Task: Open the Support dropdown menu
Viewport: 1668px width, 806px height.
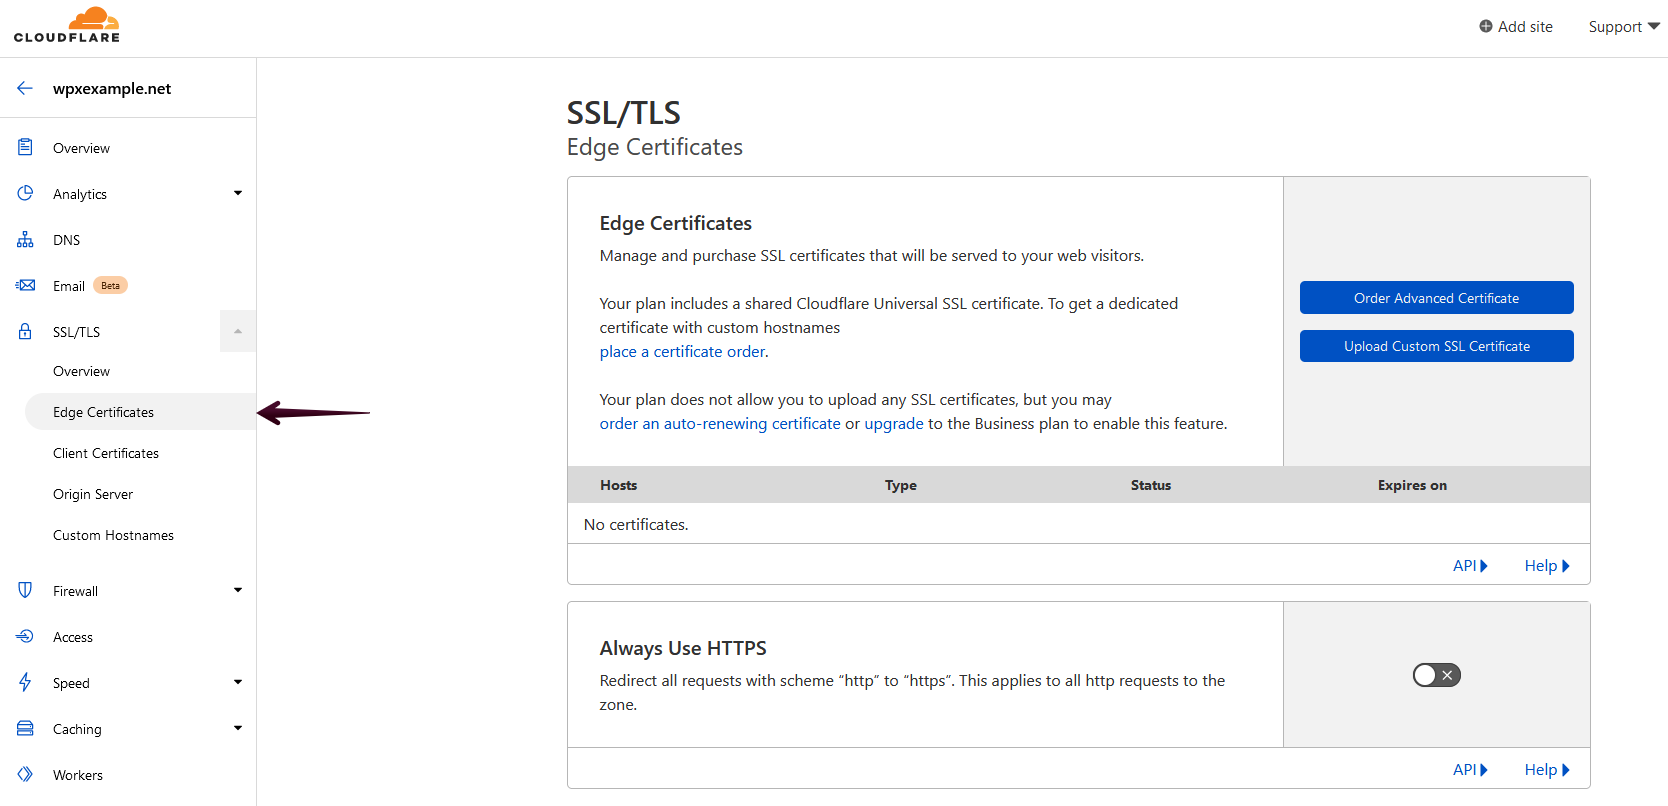Action: coord(1623,27)
